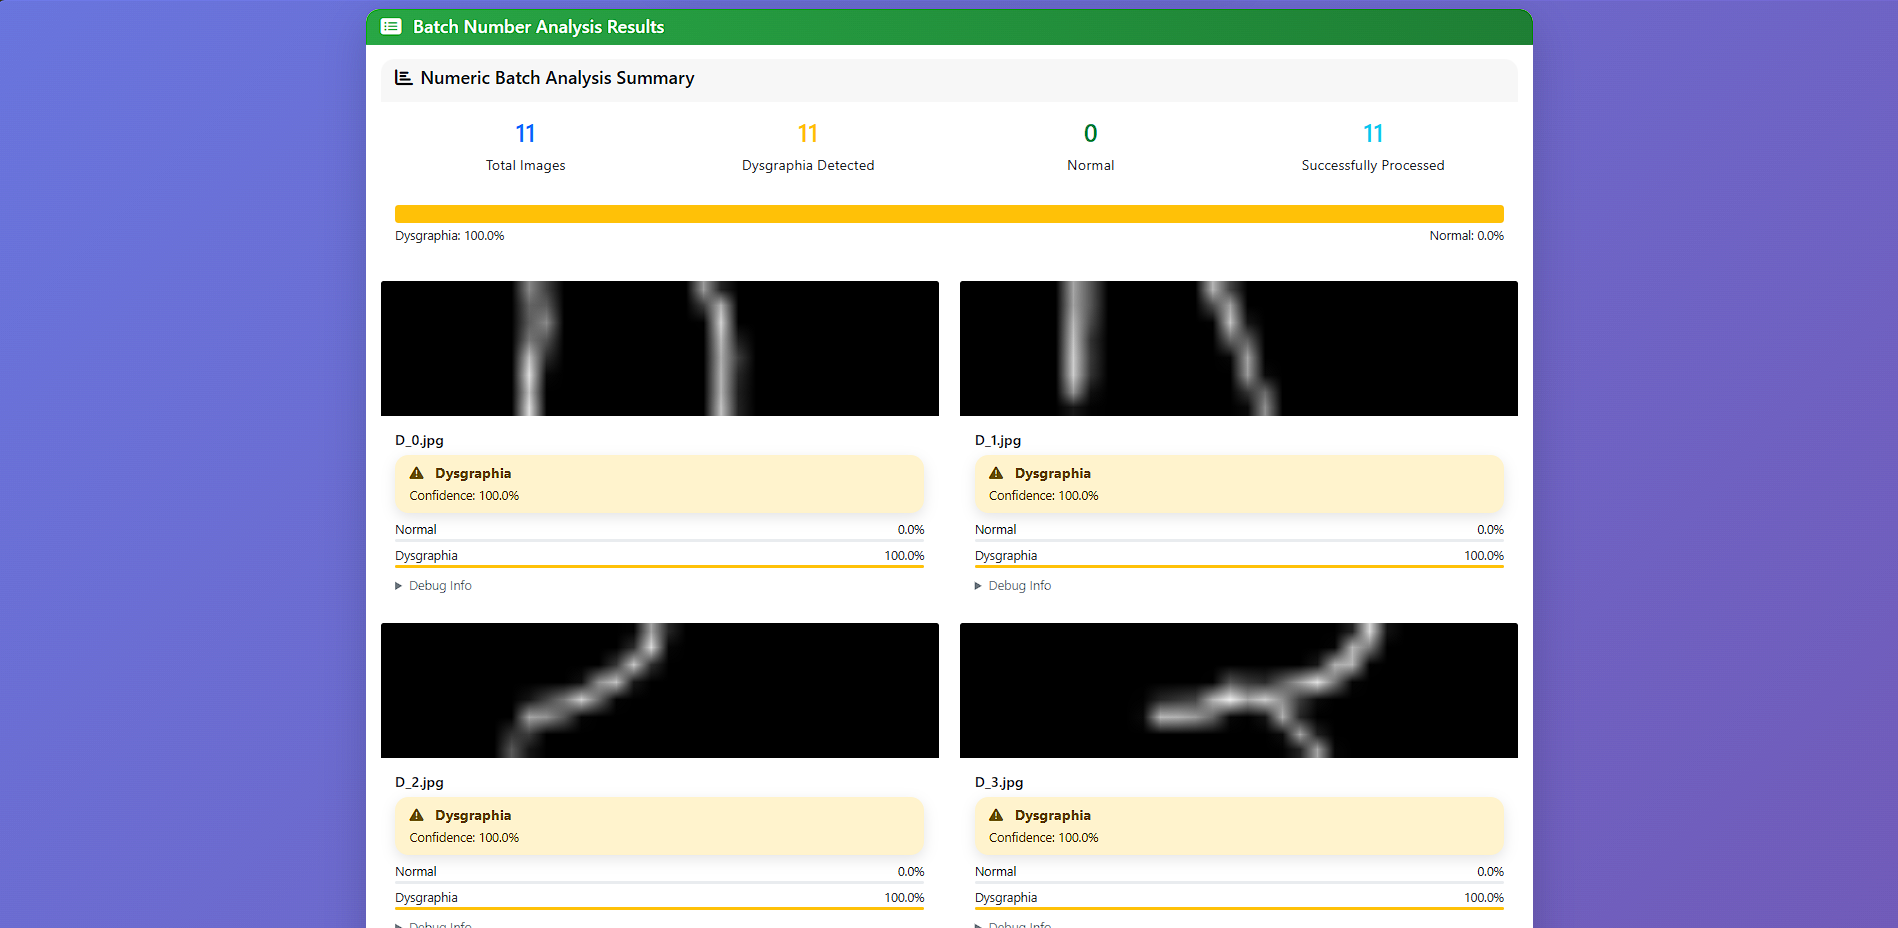The image size is (1898, 928).
Task: Click the Normal: 0.0% label at the right
Action: 1466,235
